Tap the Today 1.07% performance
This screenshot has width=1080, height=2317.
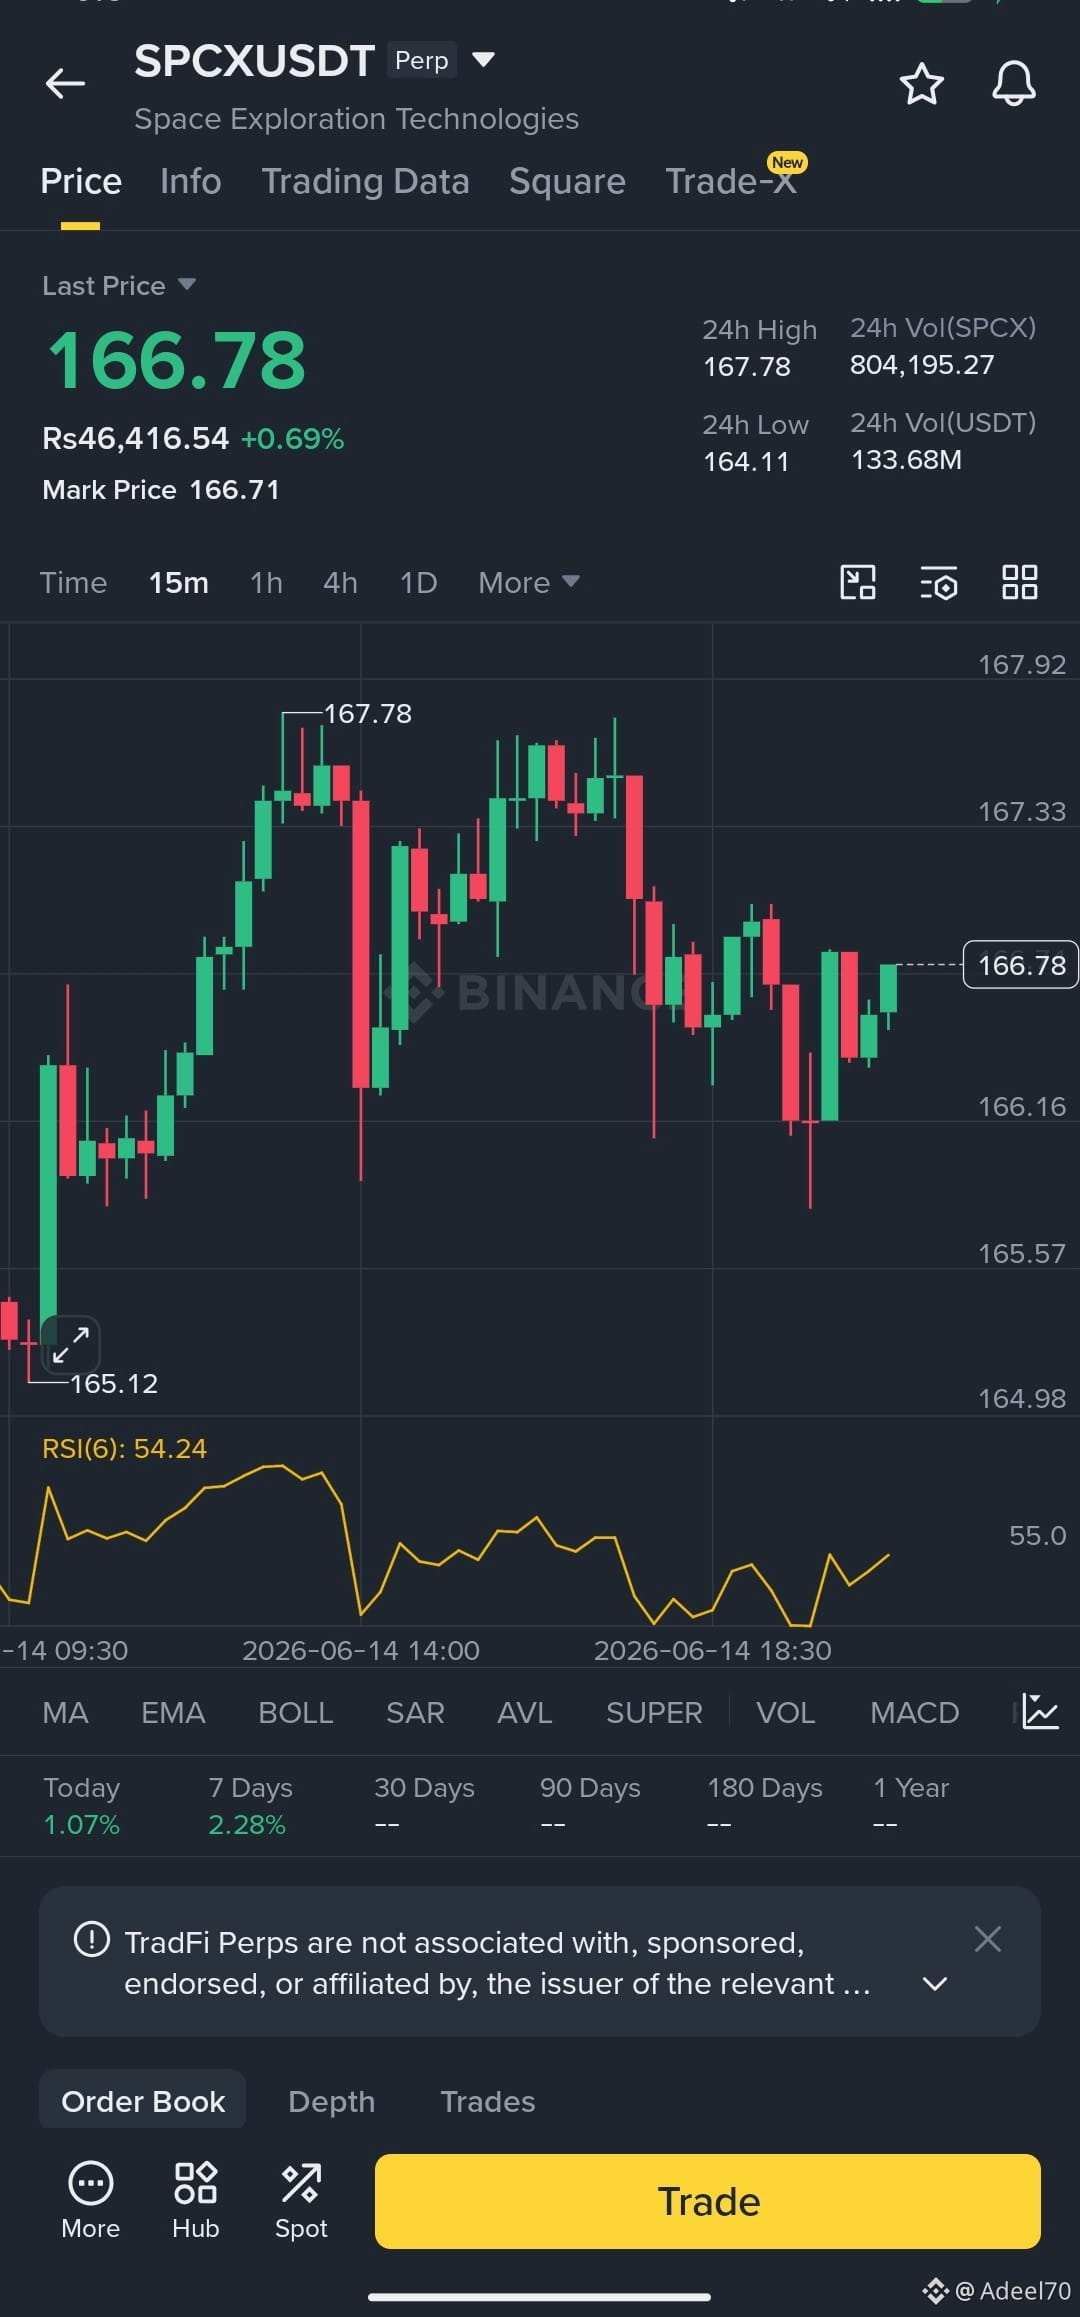[81, 1805]
